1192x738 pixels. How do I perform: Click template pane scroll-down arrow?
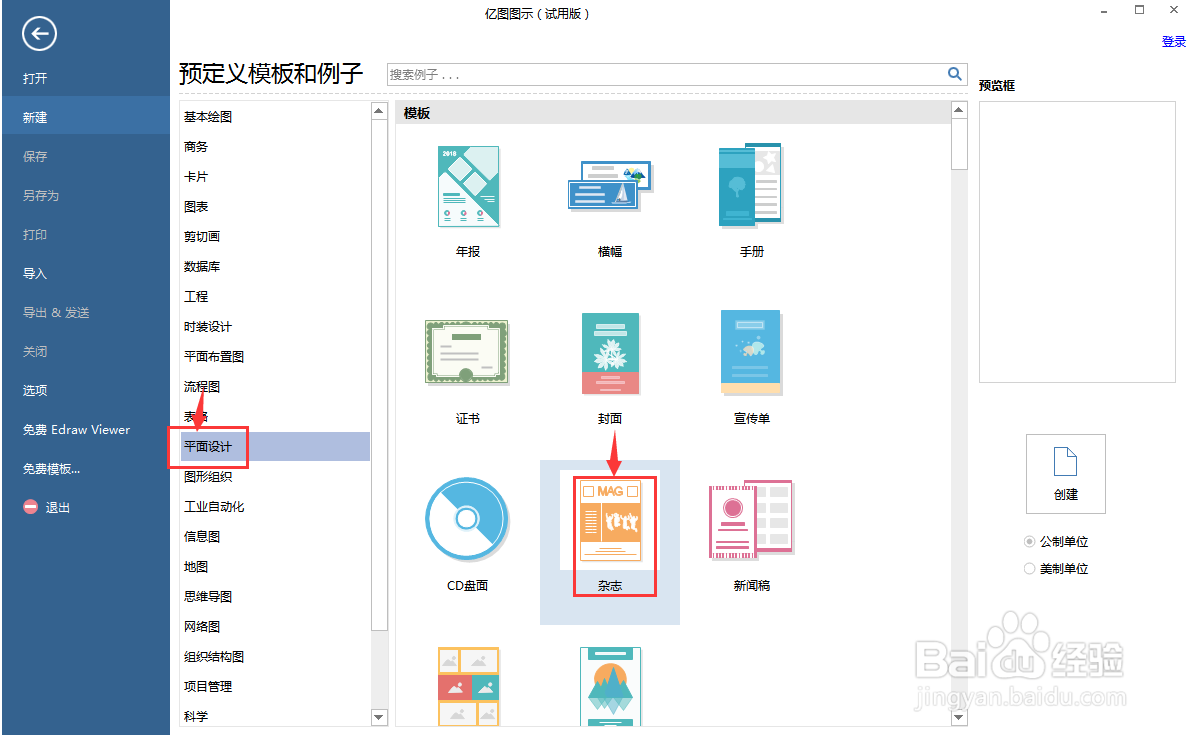959,717
